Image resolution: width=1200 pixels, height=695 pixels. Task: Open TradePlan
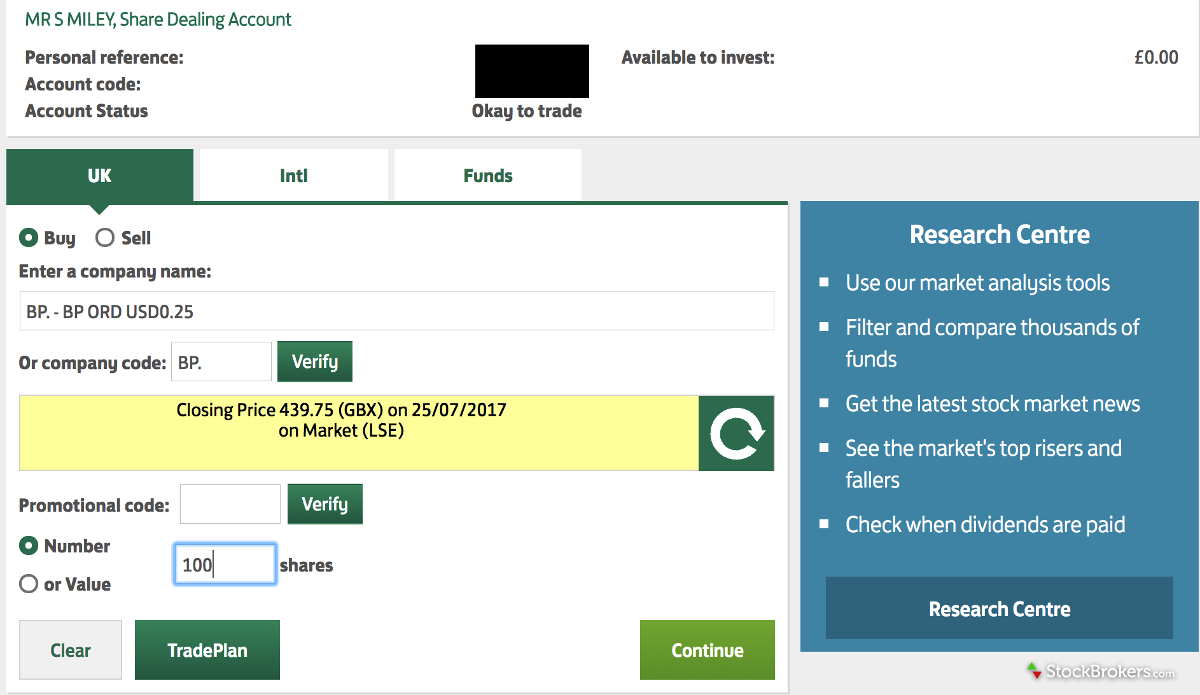[207, 650]
